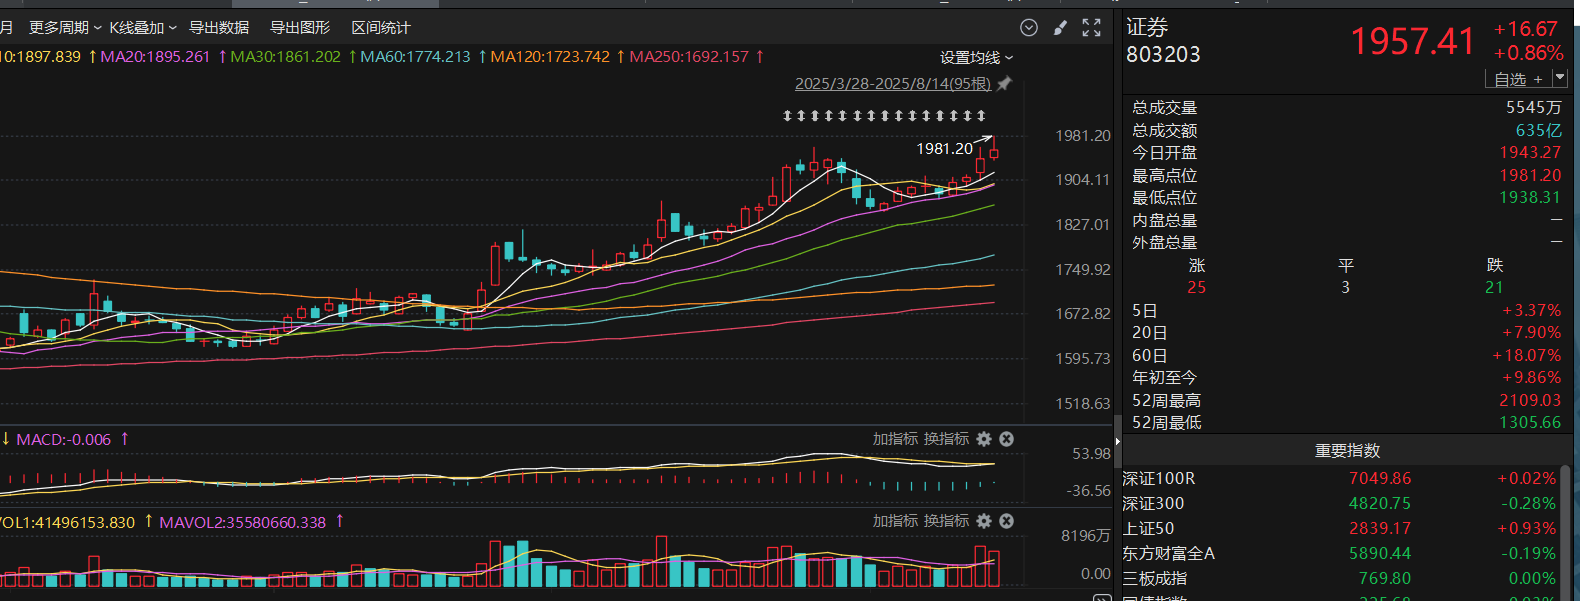Click 换指标 in volume panel

(x=947, y=521)
